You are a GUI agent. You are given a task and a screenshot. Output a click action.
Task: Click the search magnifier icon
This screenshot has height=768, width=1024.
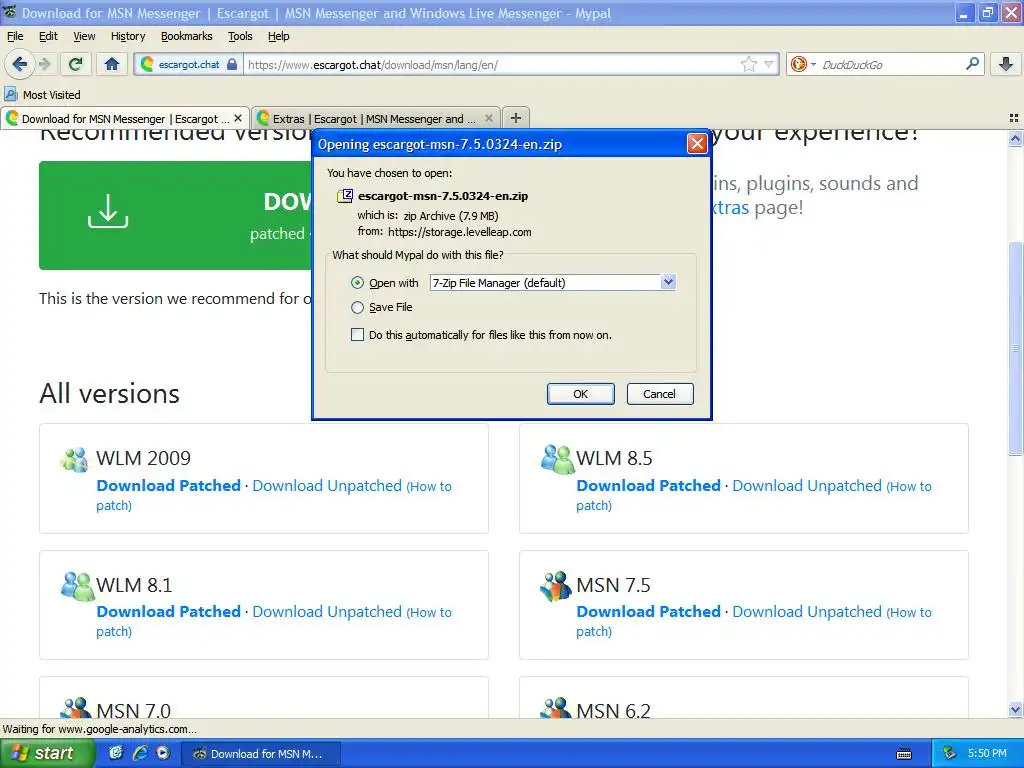(x=972, y=64)
